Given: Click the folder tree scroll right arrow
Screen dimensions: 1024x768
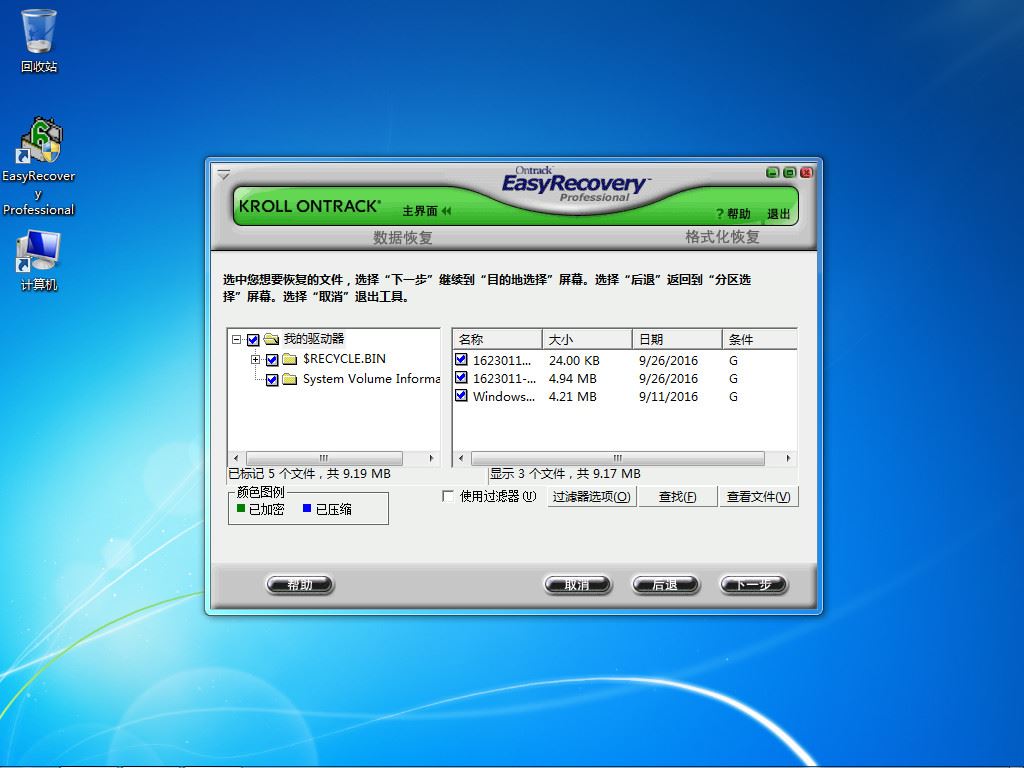Looking at the screenshot, I should click(x=432, y=458).
